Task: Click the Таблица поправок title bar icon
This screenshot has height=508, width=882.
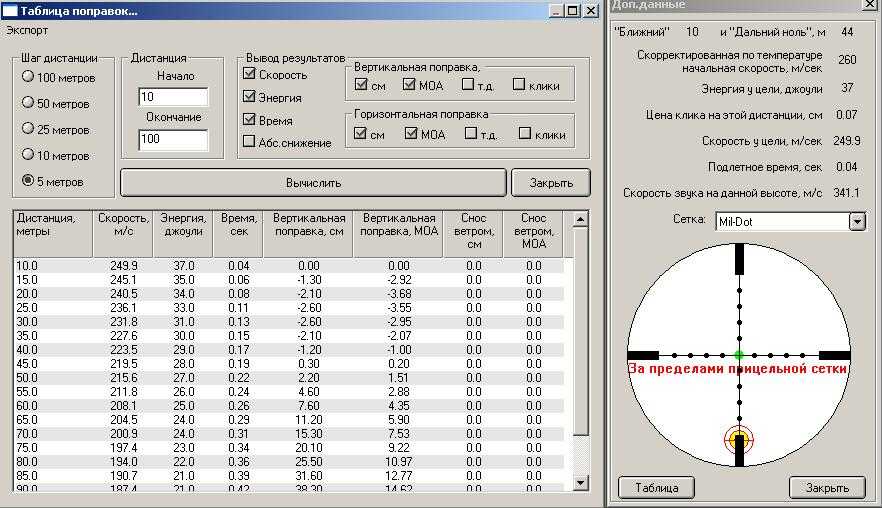Action: point(10,11)
